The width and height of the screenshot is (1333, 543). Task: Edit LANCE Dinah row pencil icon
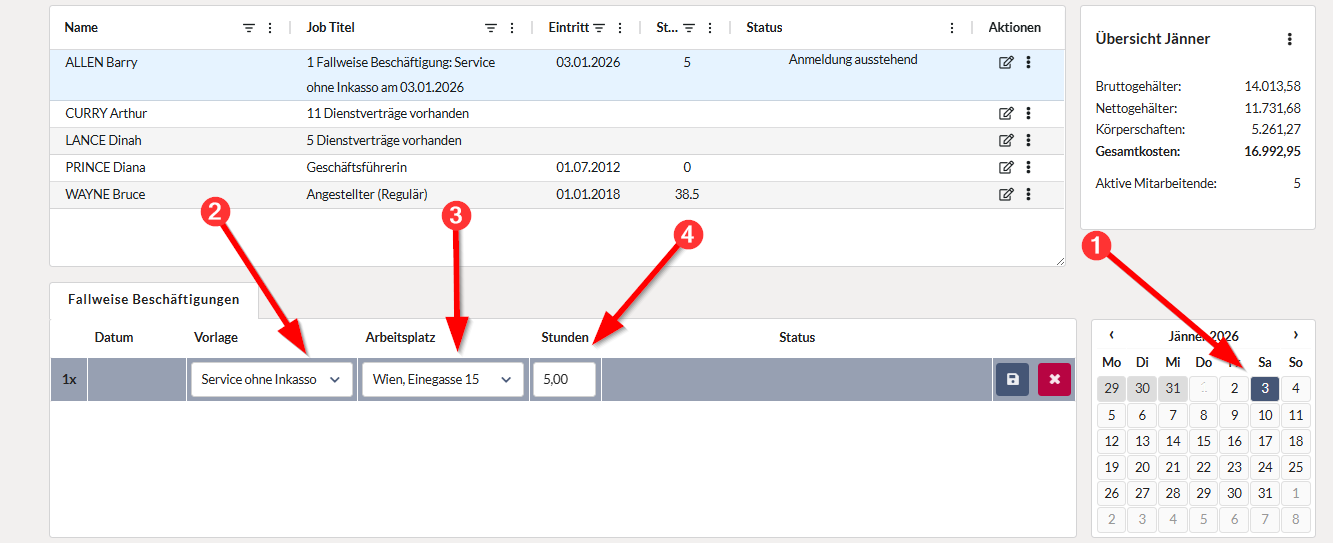pyautogui.click(x=1006, y=140)
